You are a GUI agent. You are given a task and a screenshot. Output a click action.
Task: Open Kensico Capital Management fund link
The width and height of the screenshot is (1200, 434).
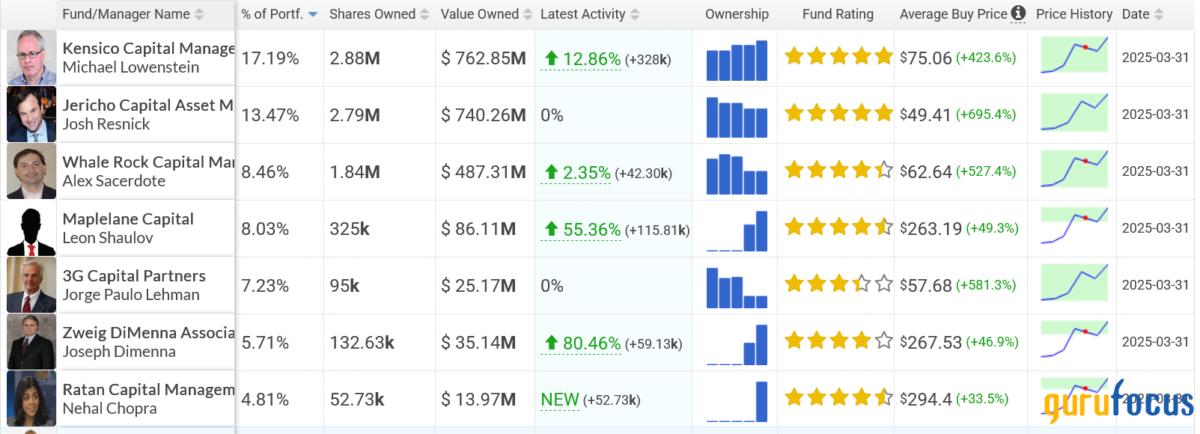(x=148, y=48)
